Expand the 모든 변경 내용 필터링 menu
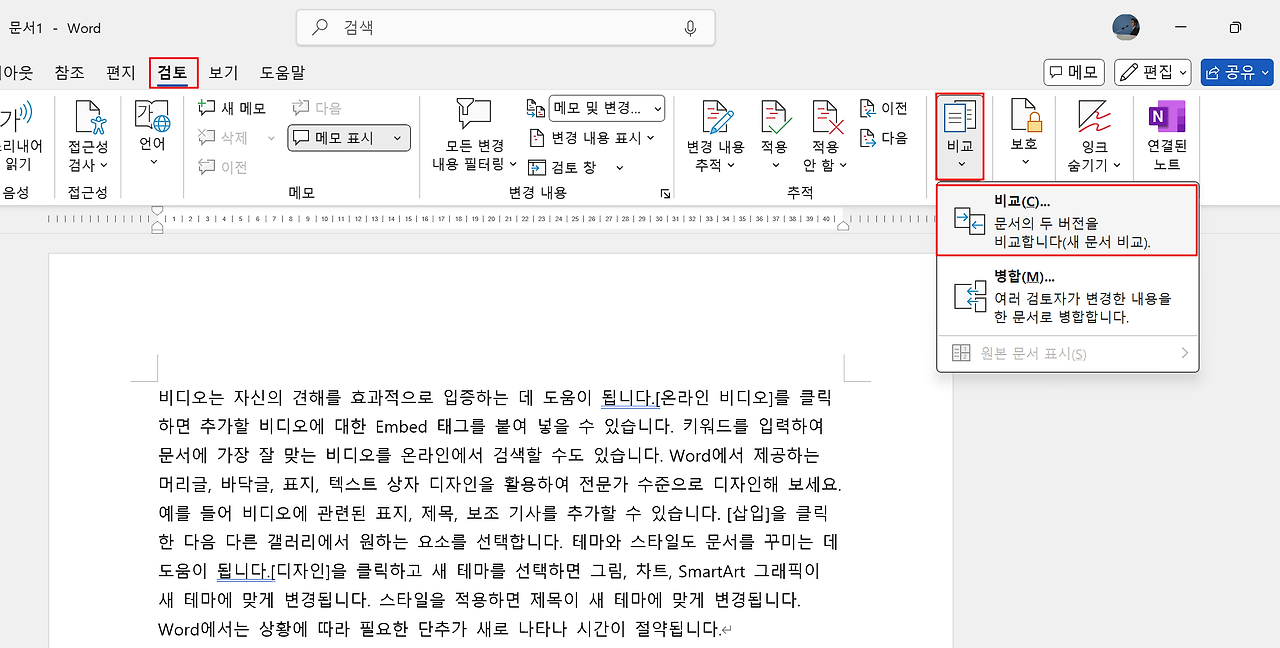This screenshot has height=648, width=1280. [513, 164]
